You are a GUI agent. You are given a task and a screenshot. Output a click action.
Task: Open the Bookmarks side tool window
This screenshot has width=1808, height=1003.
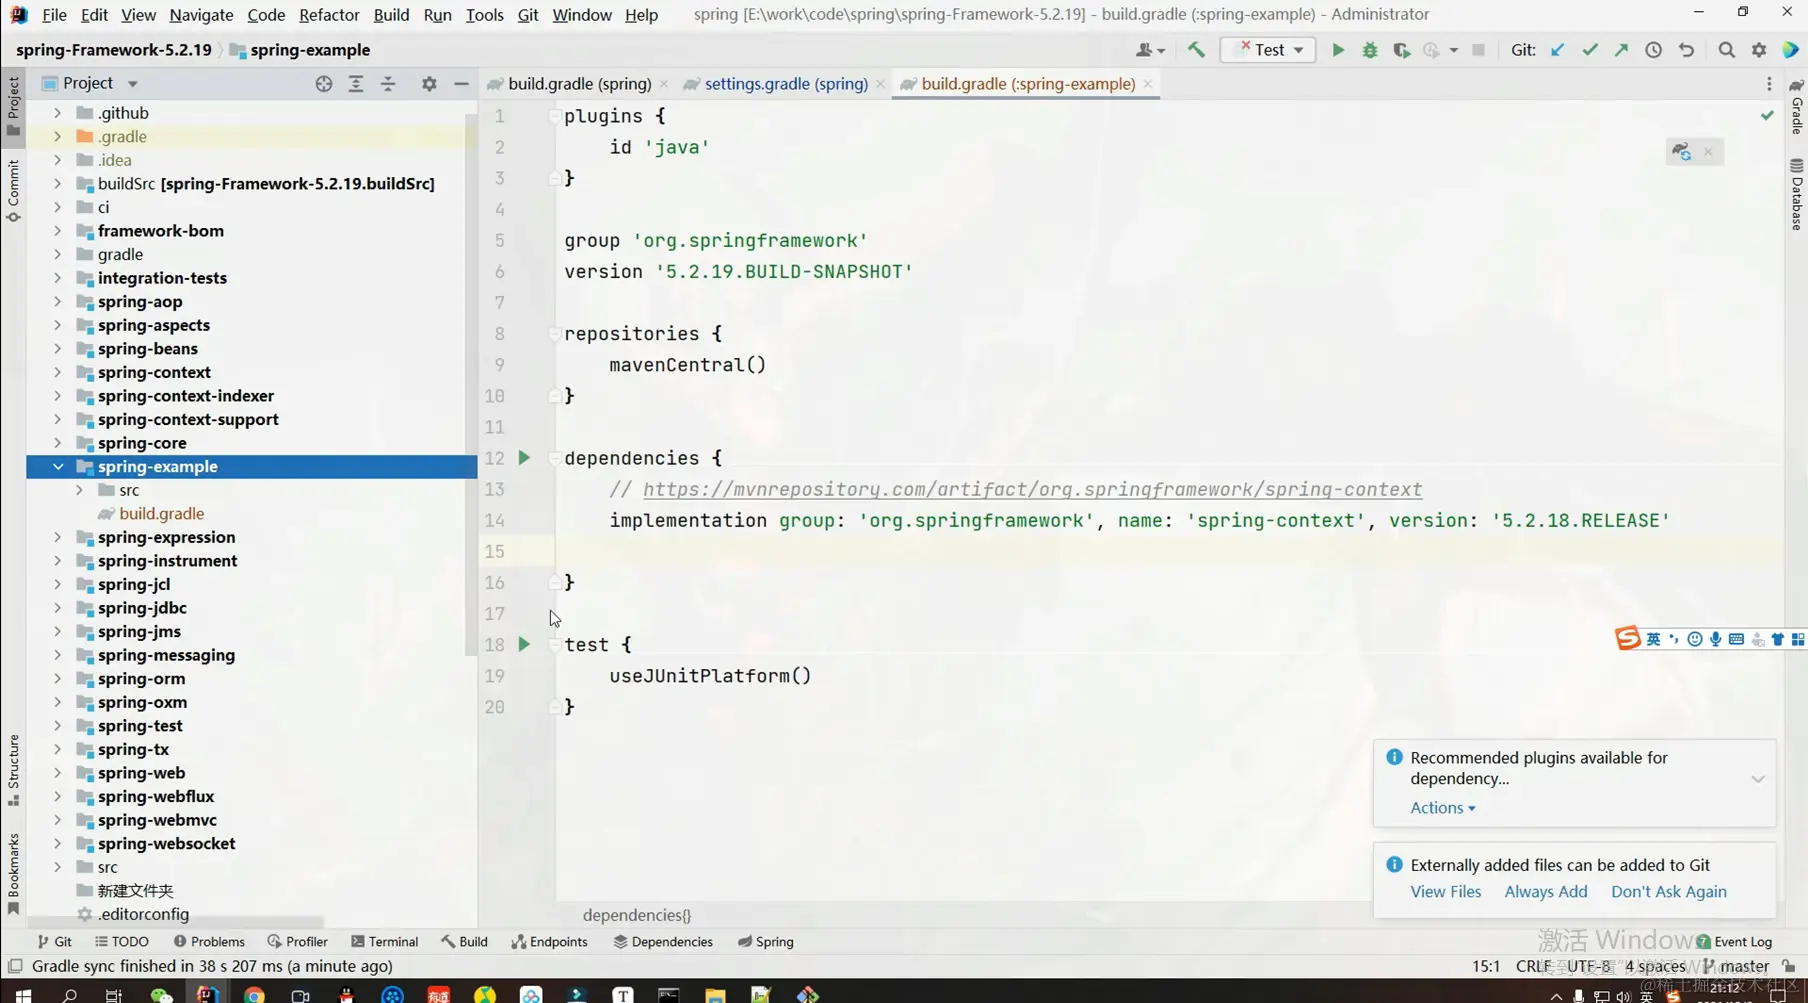click(13, 875)
